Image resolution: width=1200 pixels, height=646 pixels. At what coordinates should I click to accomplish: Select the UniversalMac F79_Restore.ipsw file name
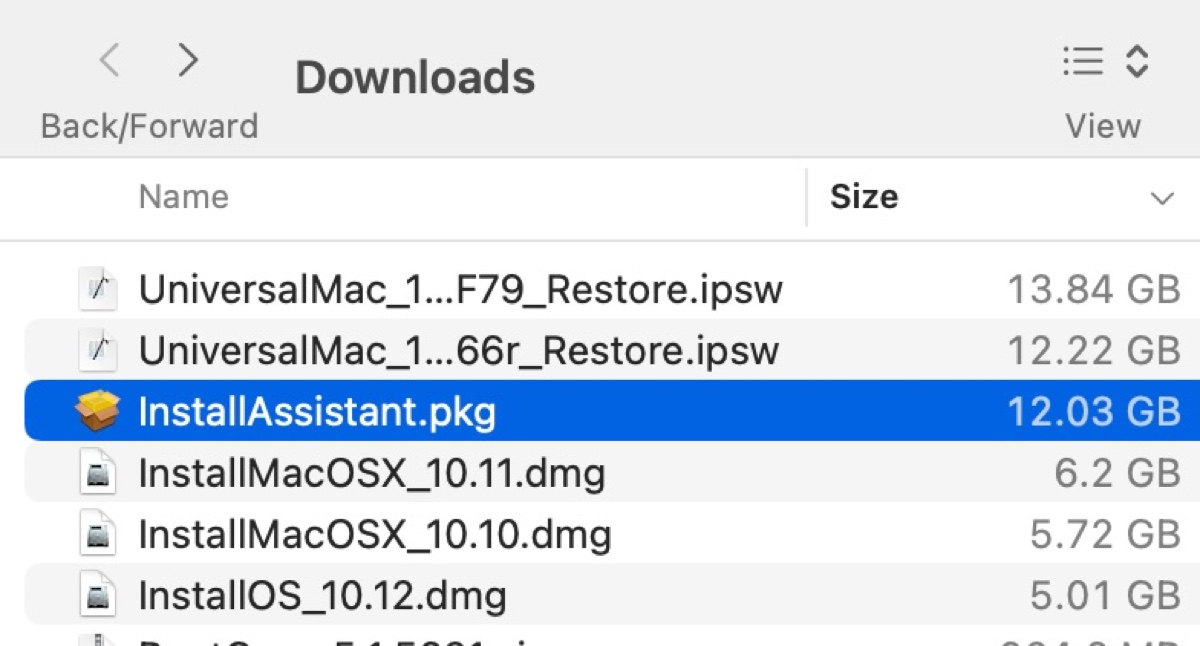(460, 290)
